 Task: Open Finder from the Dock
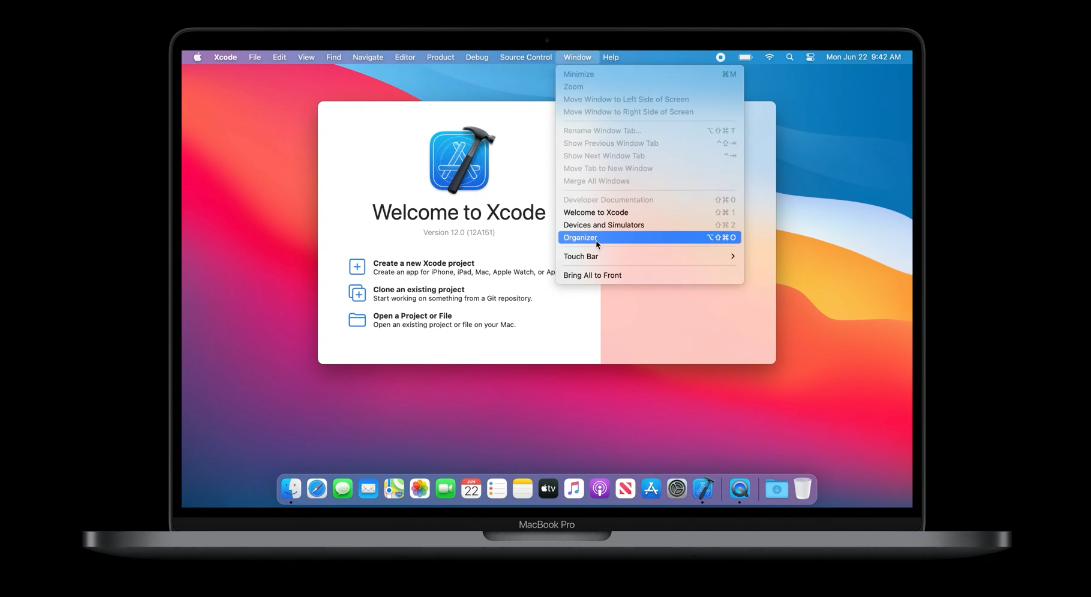click(291, 489)
